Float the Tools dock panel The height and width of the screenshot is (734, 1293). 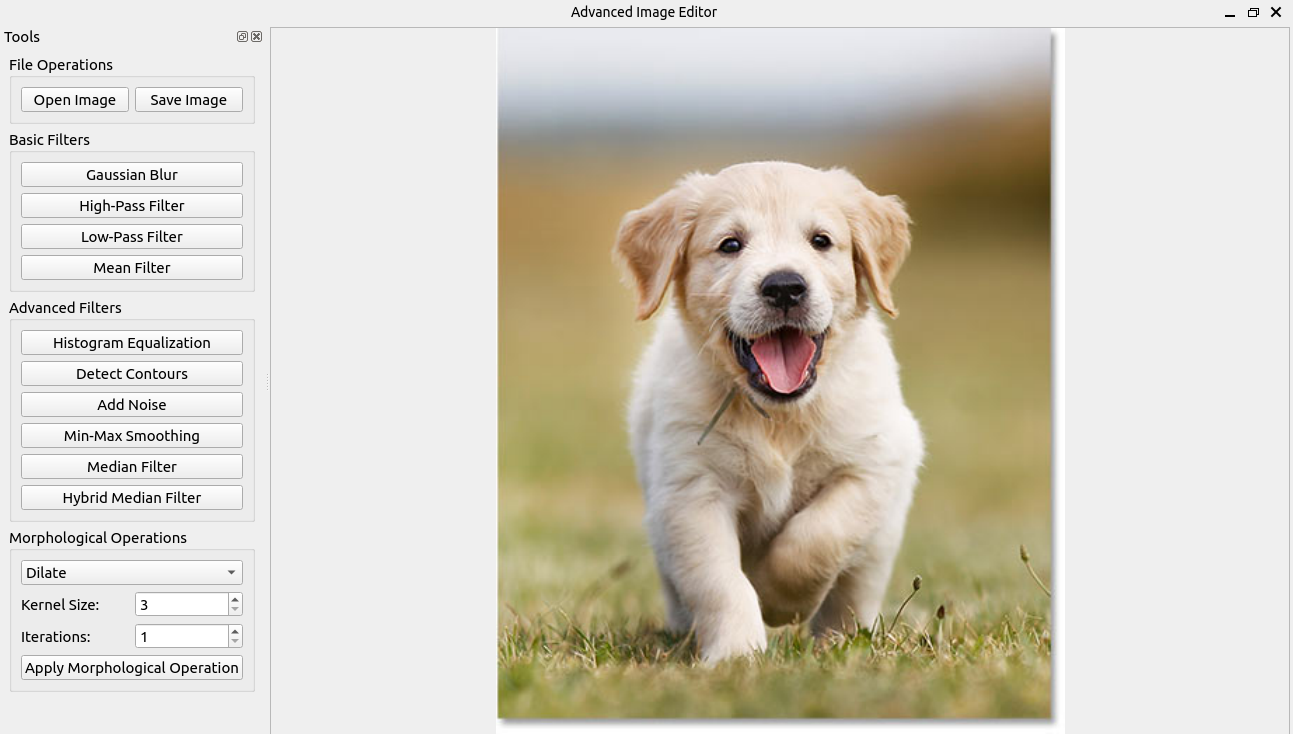coord(242,37)
